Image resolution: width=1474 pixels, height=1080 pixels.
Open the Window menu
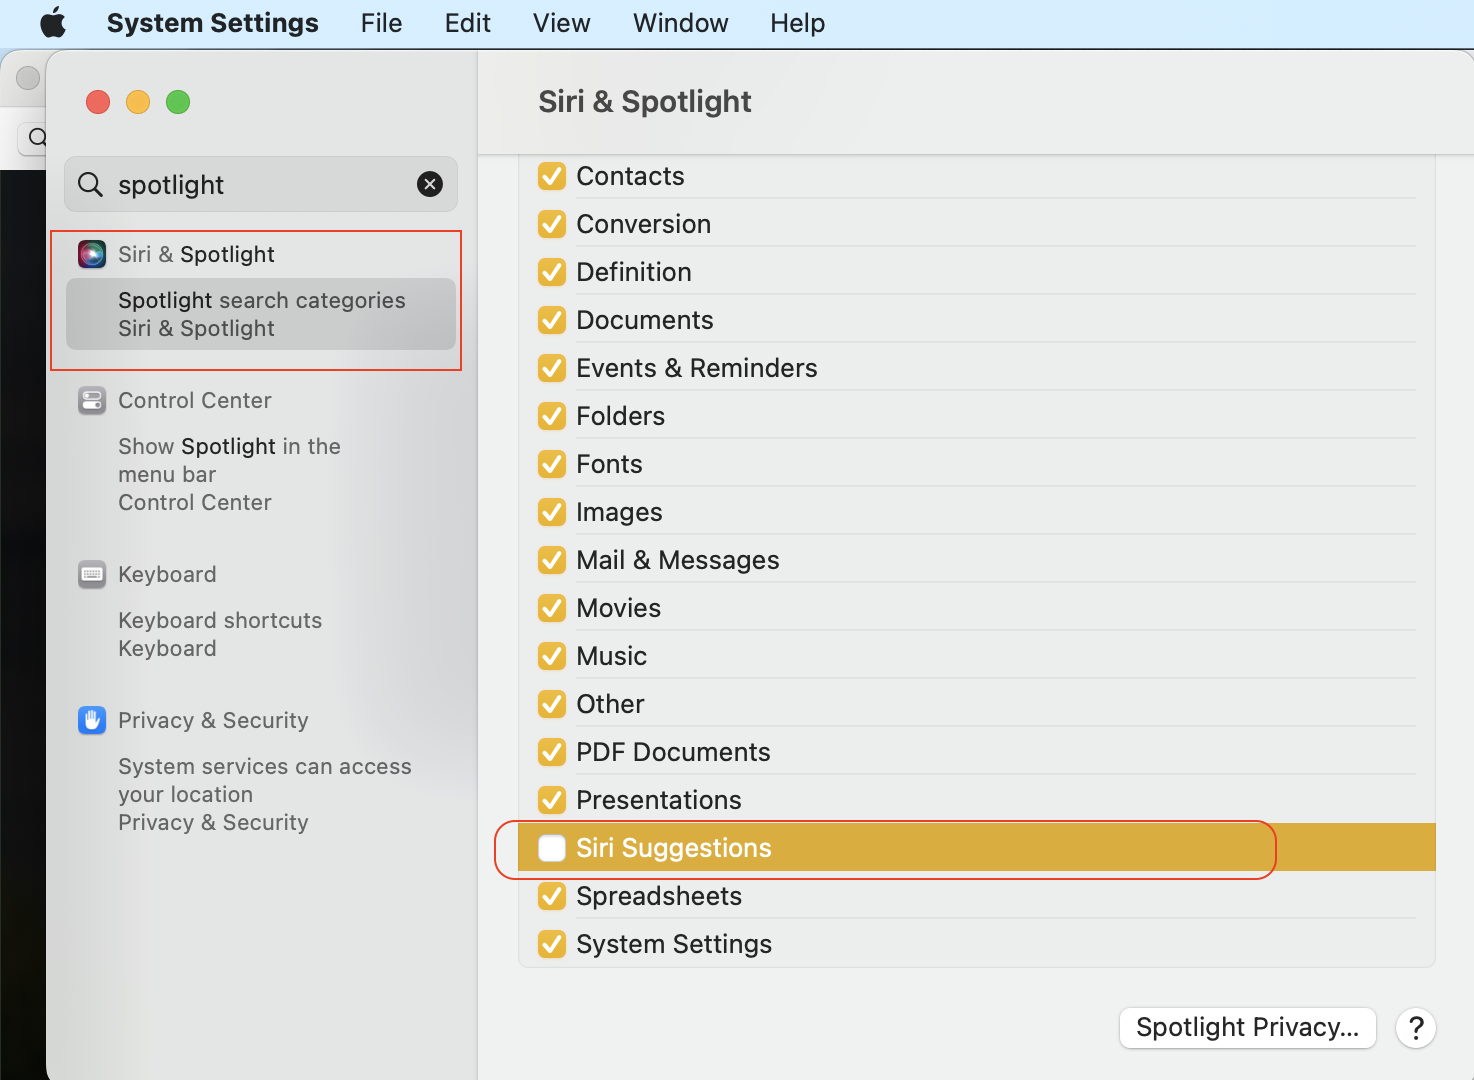pos(680,23)
